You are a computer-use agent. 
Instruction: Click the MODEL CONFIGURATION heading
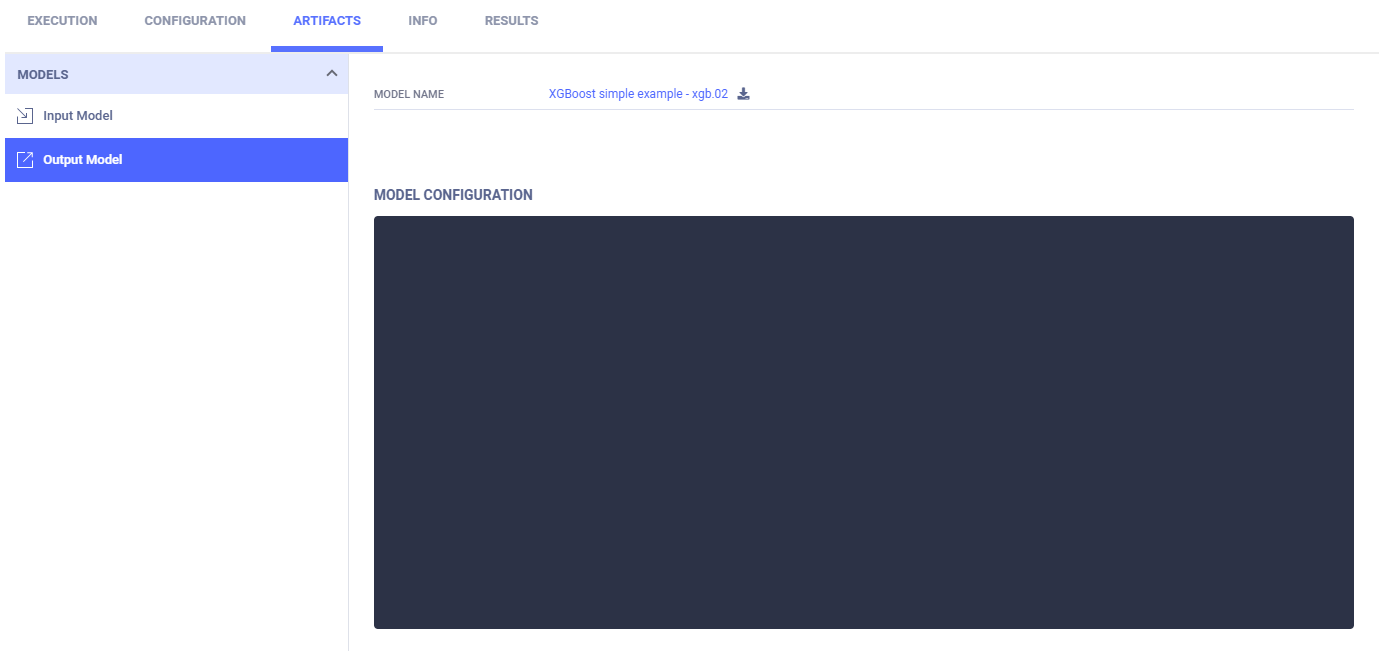[453, 195]
